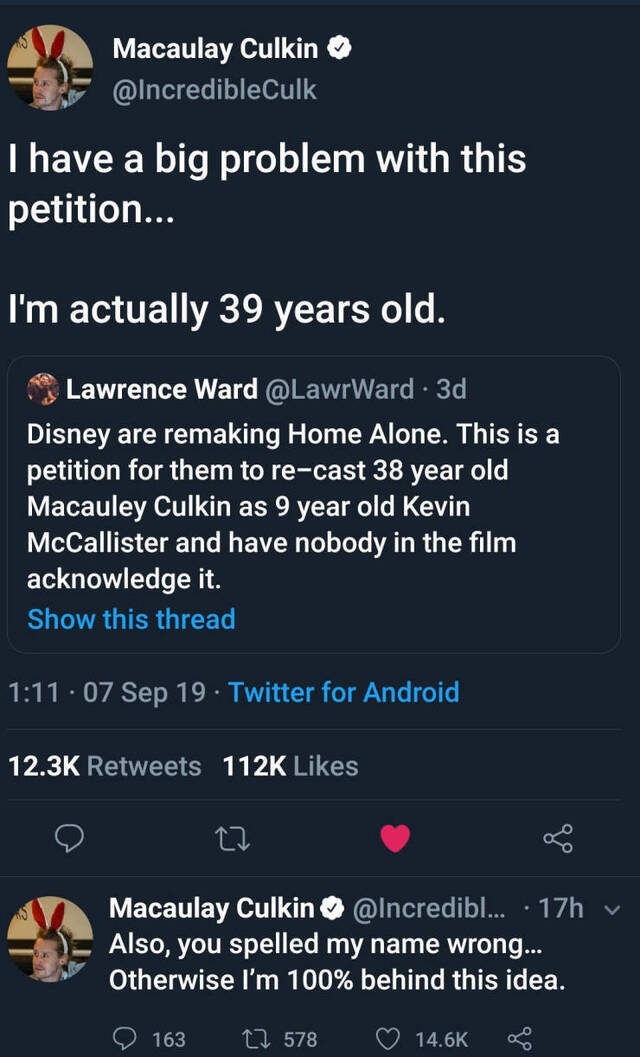Unlike the tweet via red heart

point(396,838)
